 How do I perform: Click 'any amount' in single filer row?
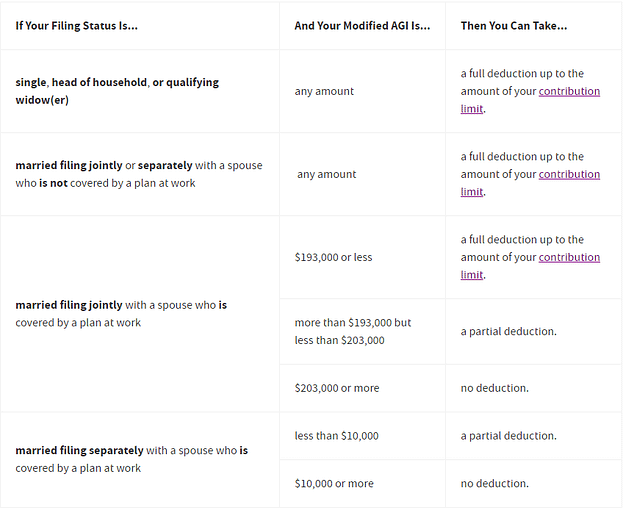tap(324, 91)
